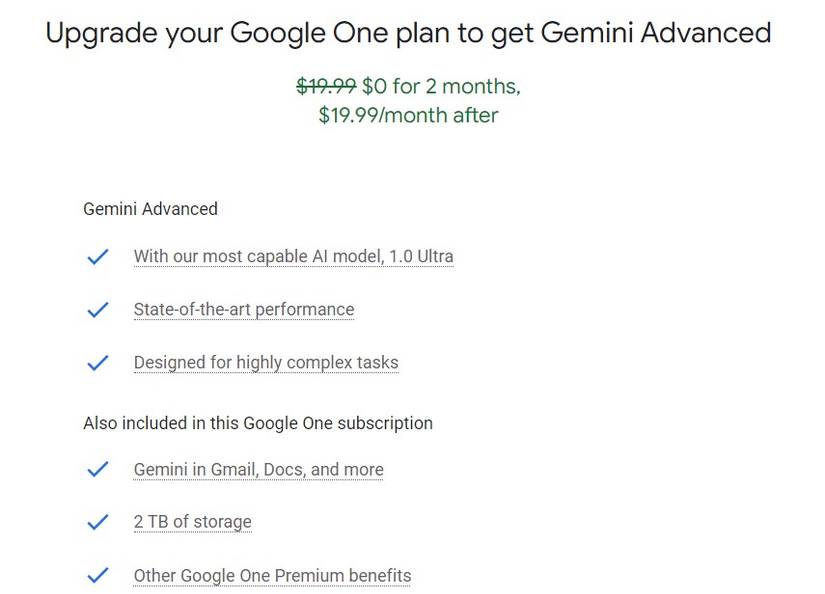Select 'Designed for highly complex tasks' link
825x594 pixels.
coord(265,363)
